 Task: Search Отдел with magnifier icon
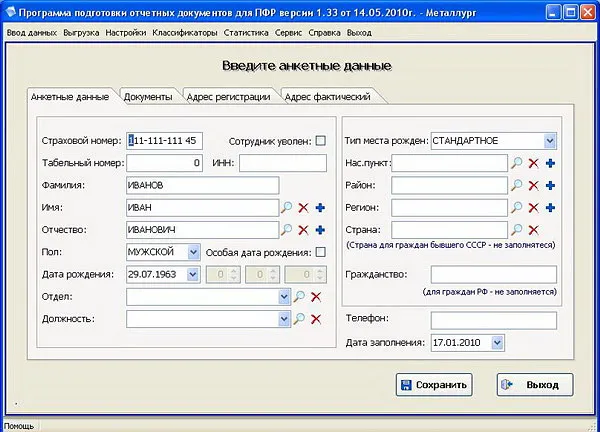pos(299,297)
